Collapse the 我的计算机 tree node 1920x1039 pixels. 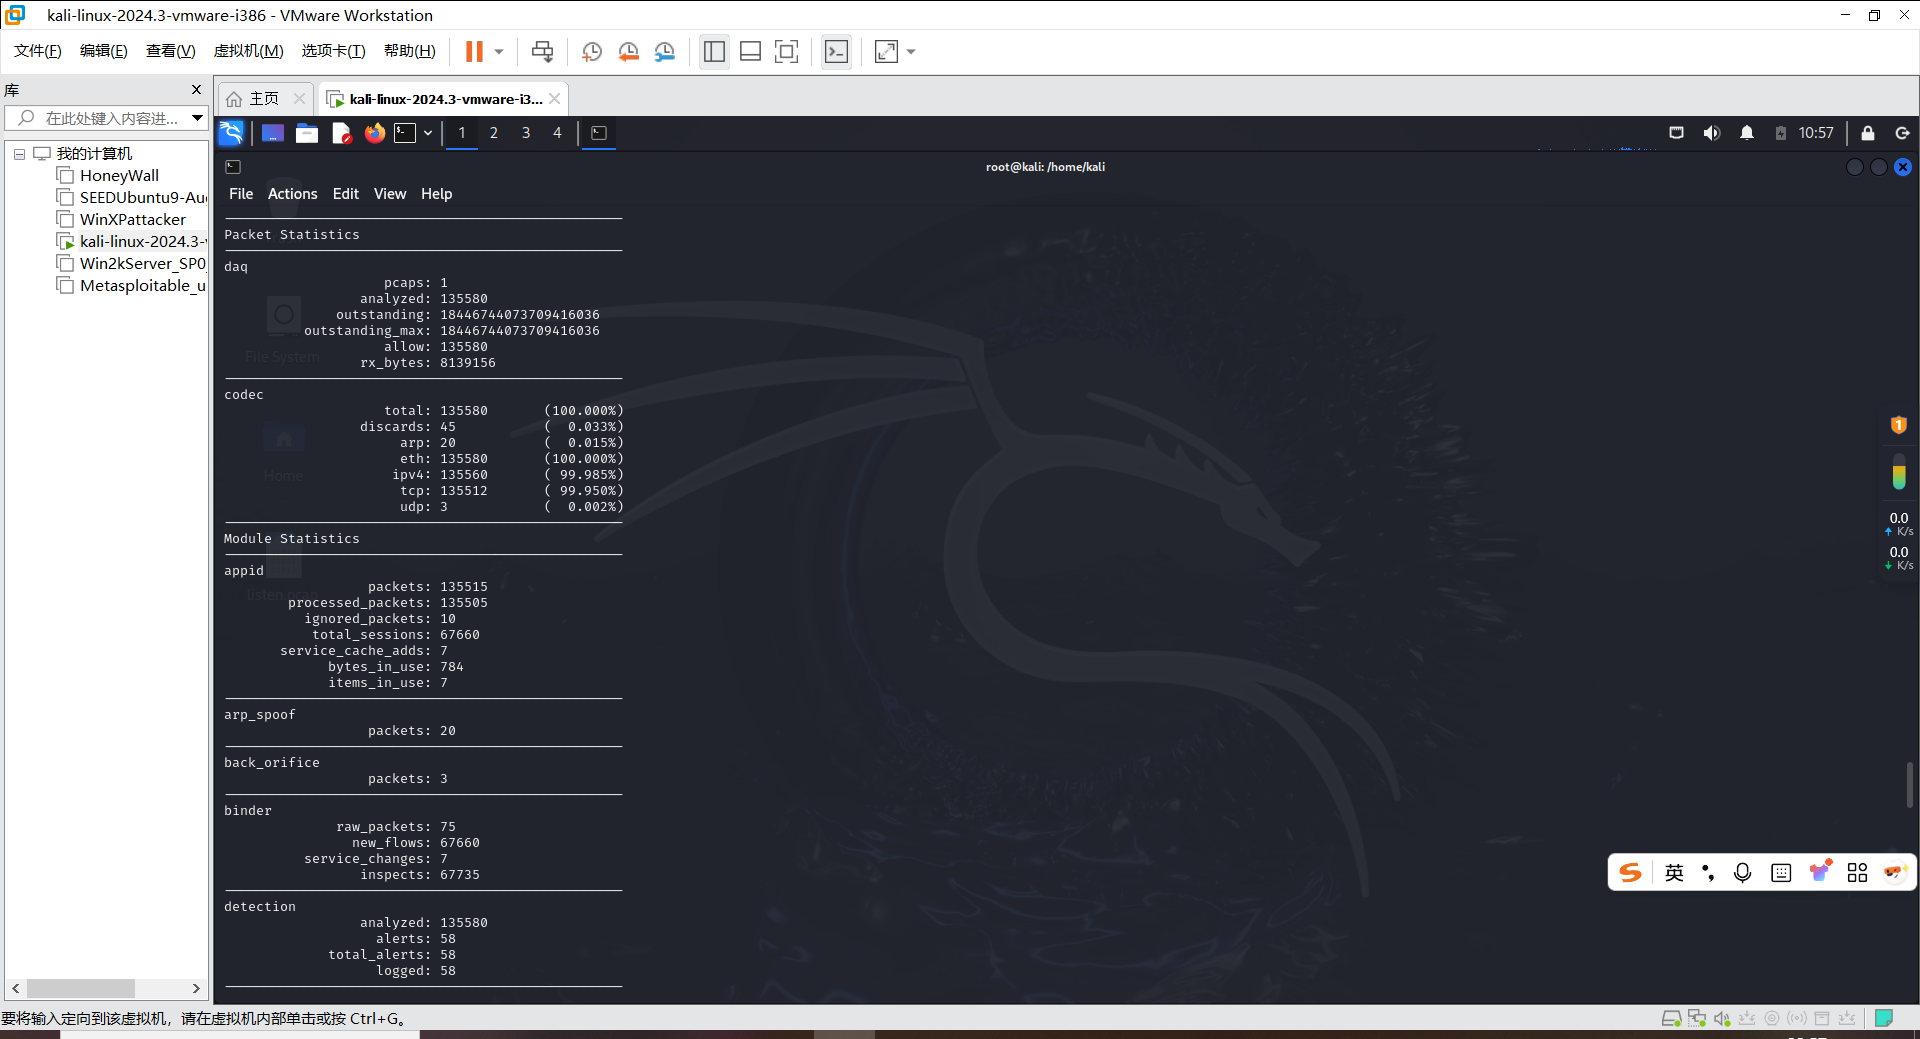point(19,154)
